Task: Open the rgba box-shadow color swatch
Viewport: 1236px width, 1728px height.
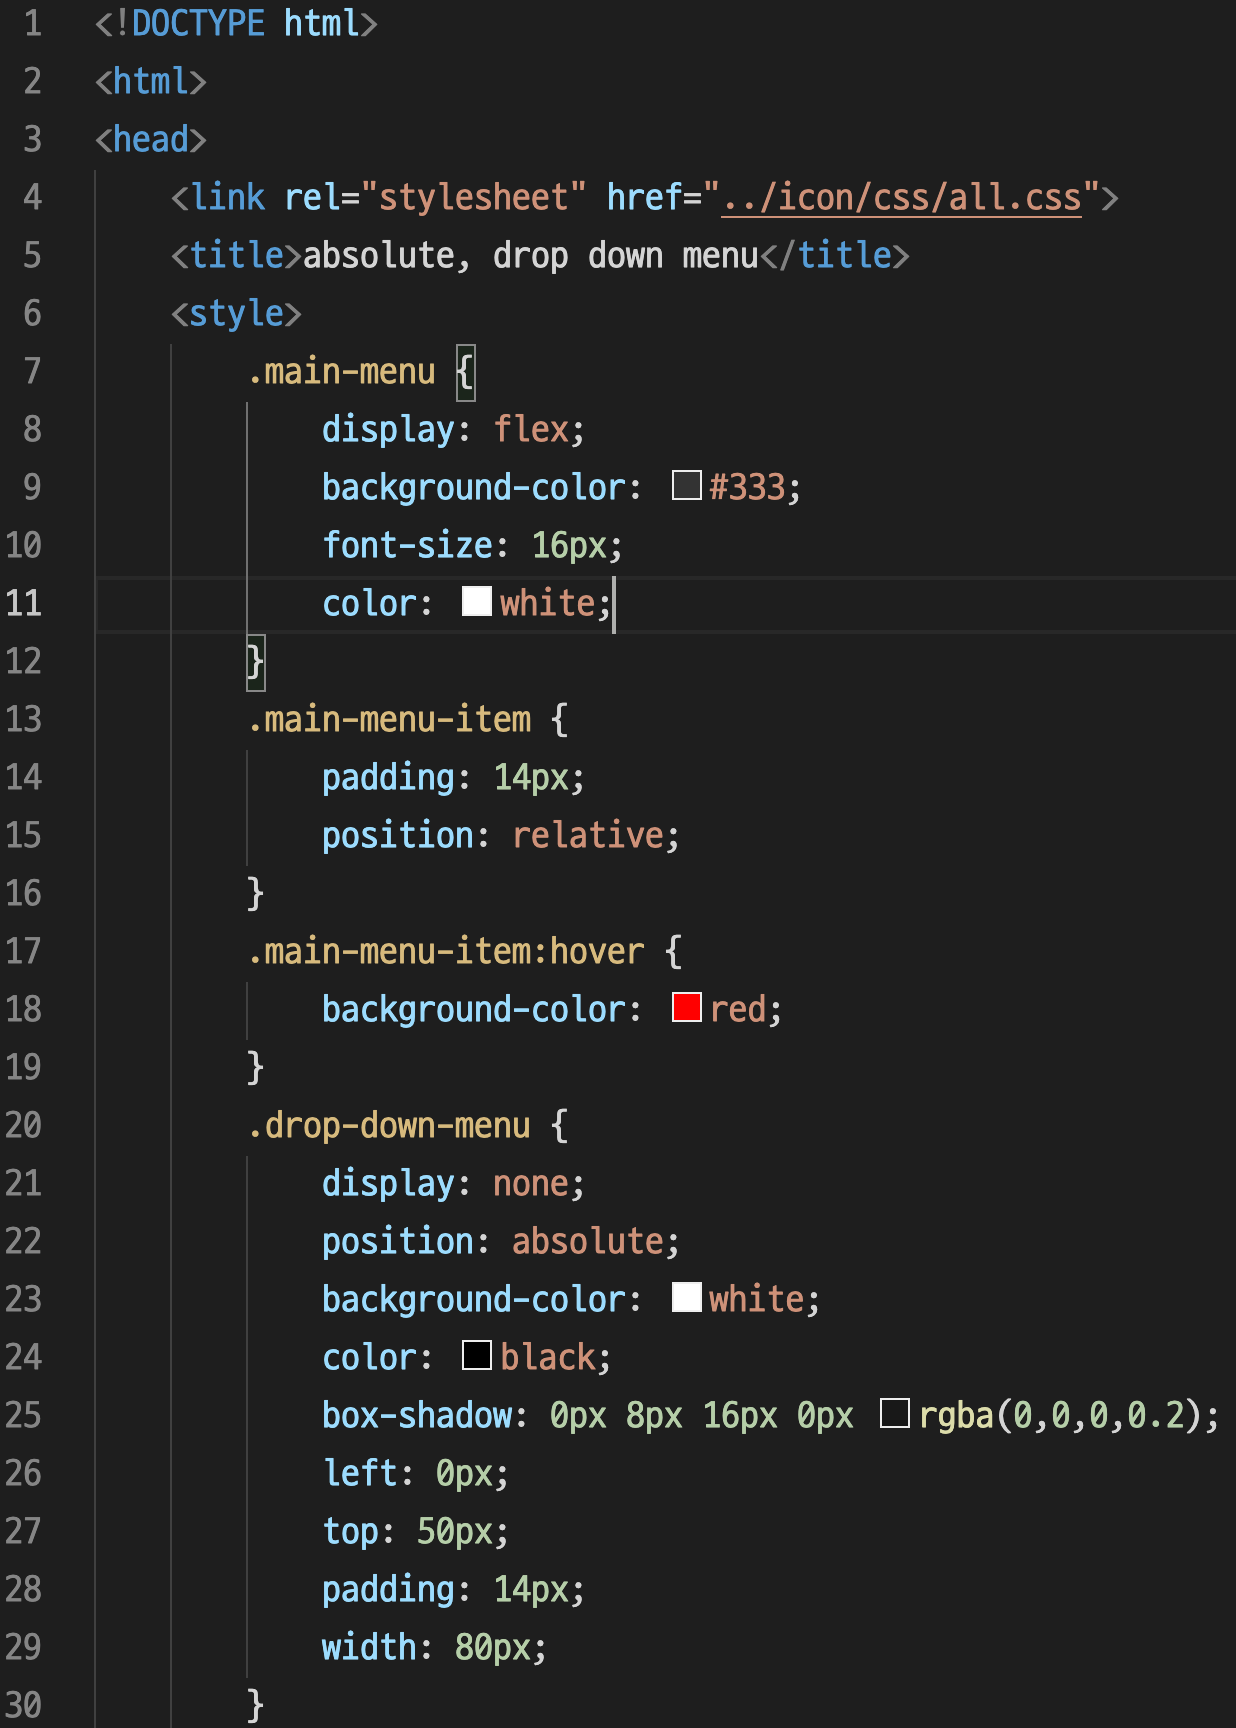Action: click(x=895, y=1413)
